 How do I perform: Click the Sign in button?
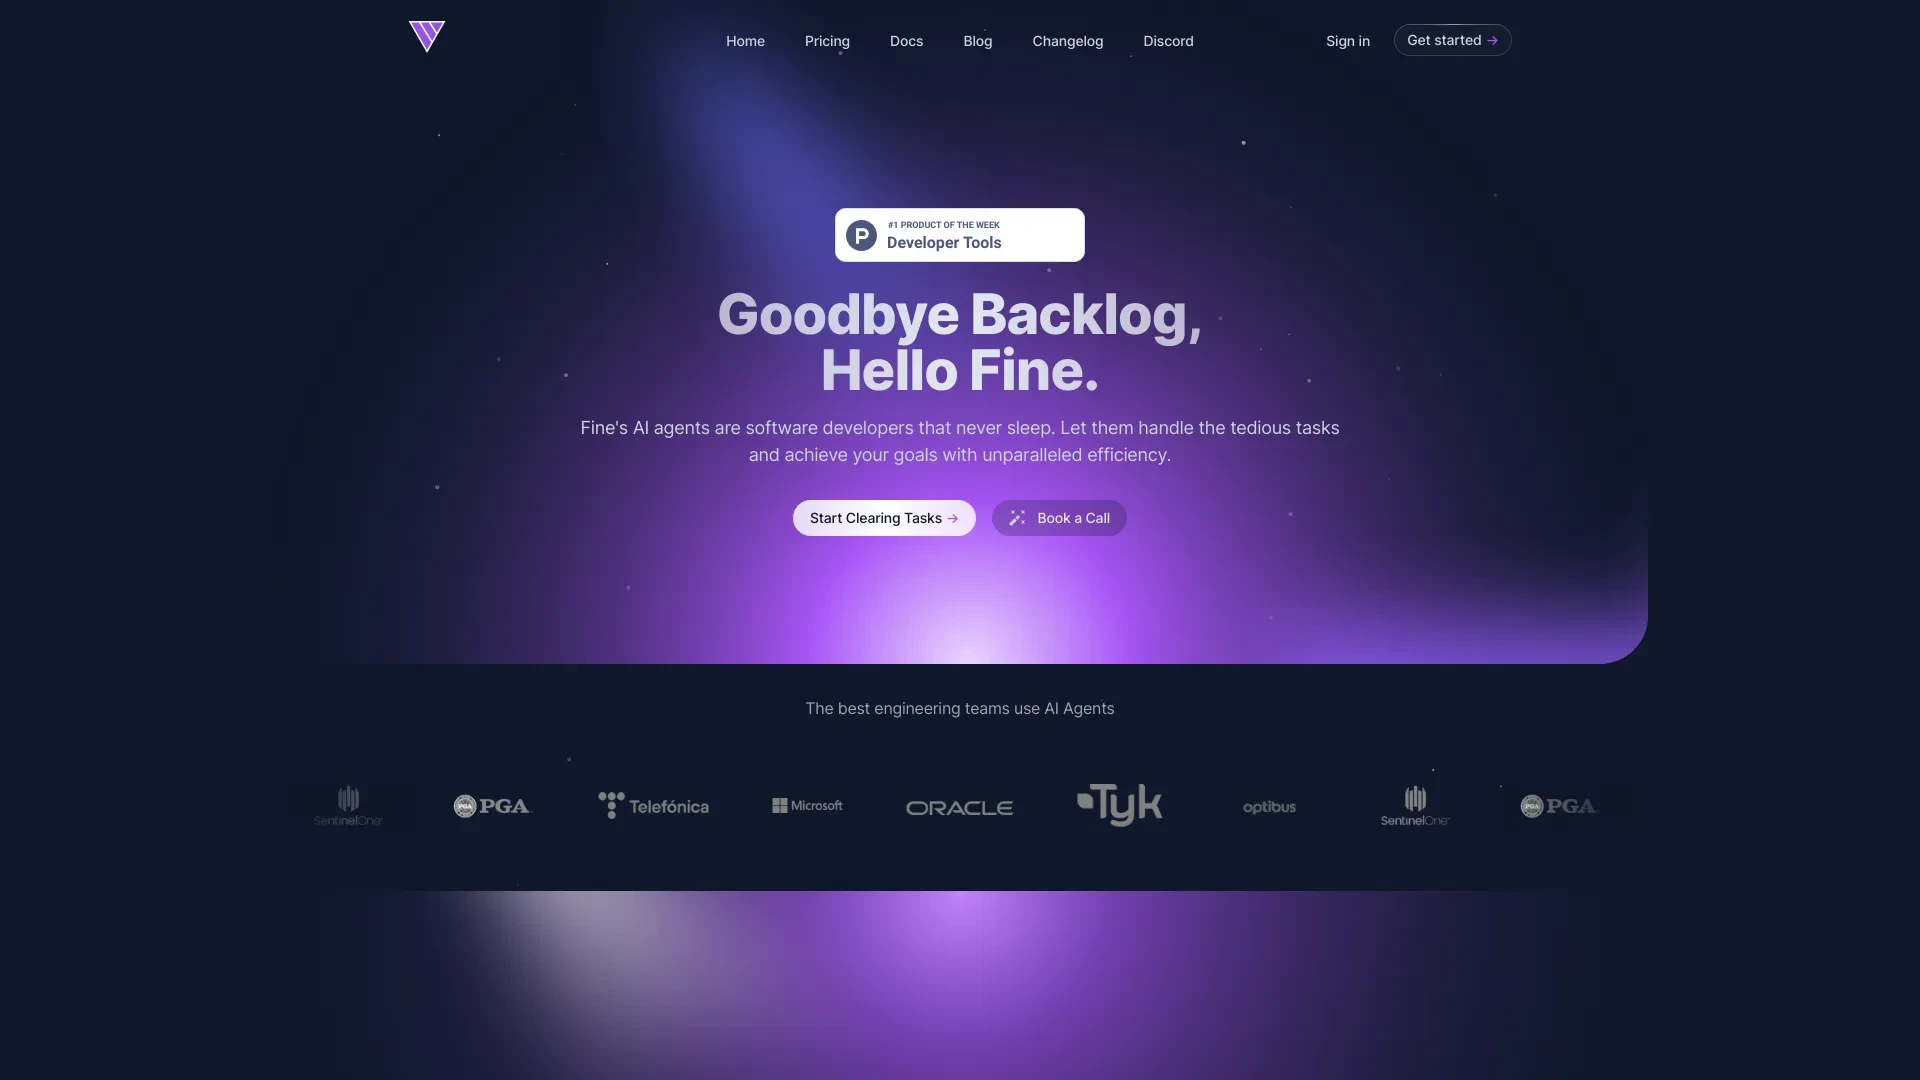click(1348, 40)
